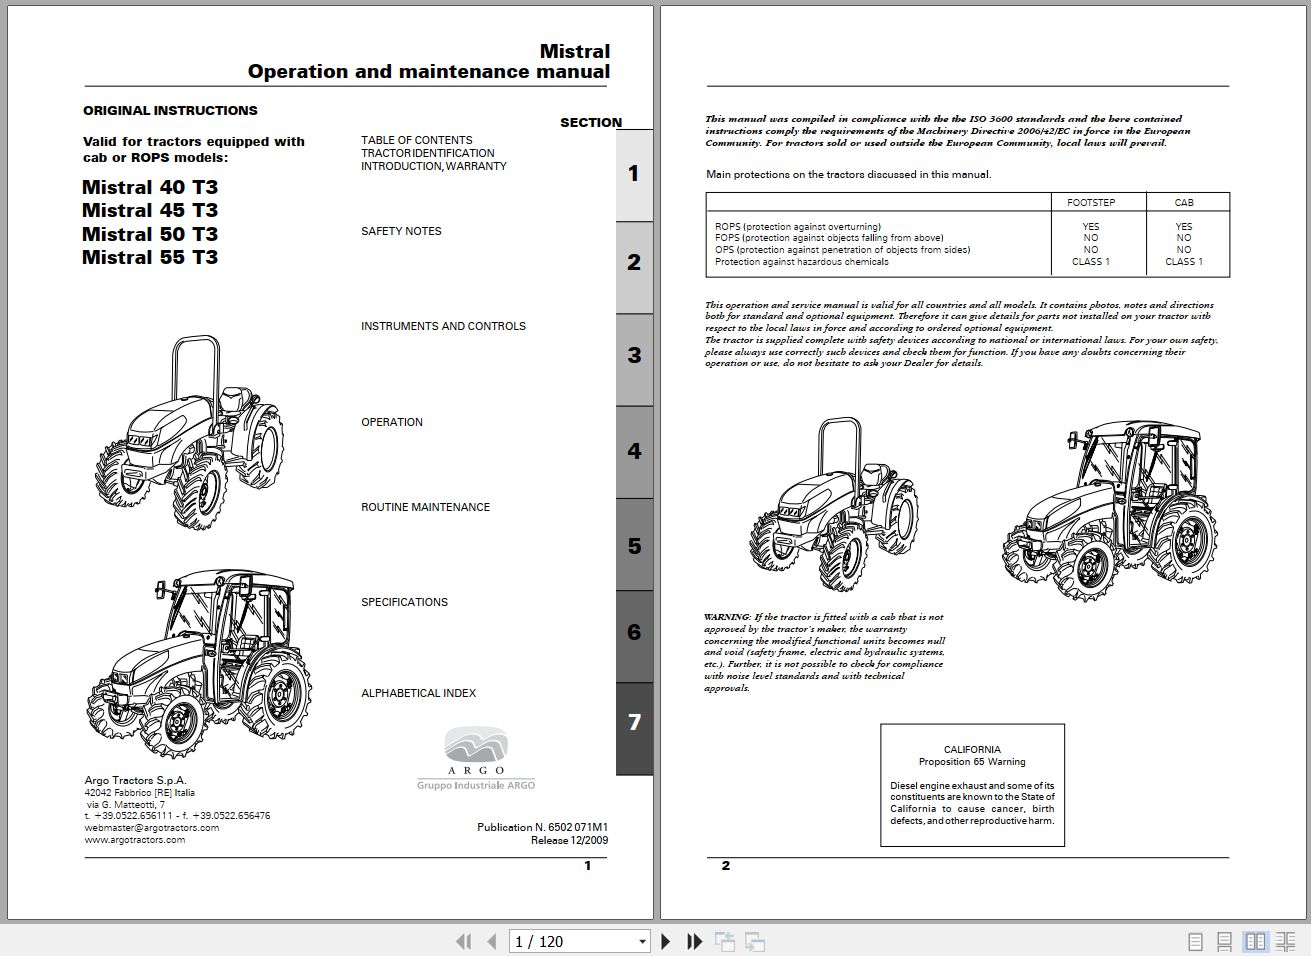Click the SAFETY NOTES contents entry
The height and width of the screenshot is (956, 1311).
tap(401, 231)
